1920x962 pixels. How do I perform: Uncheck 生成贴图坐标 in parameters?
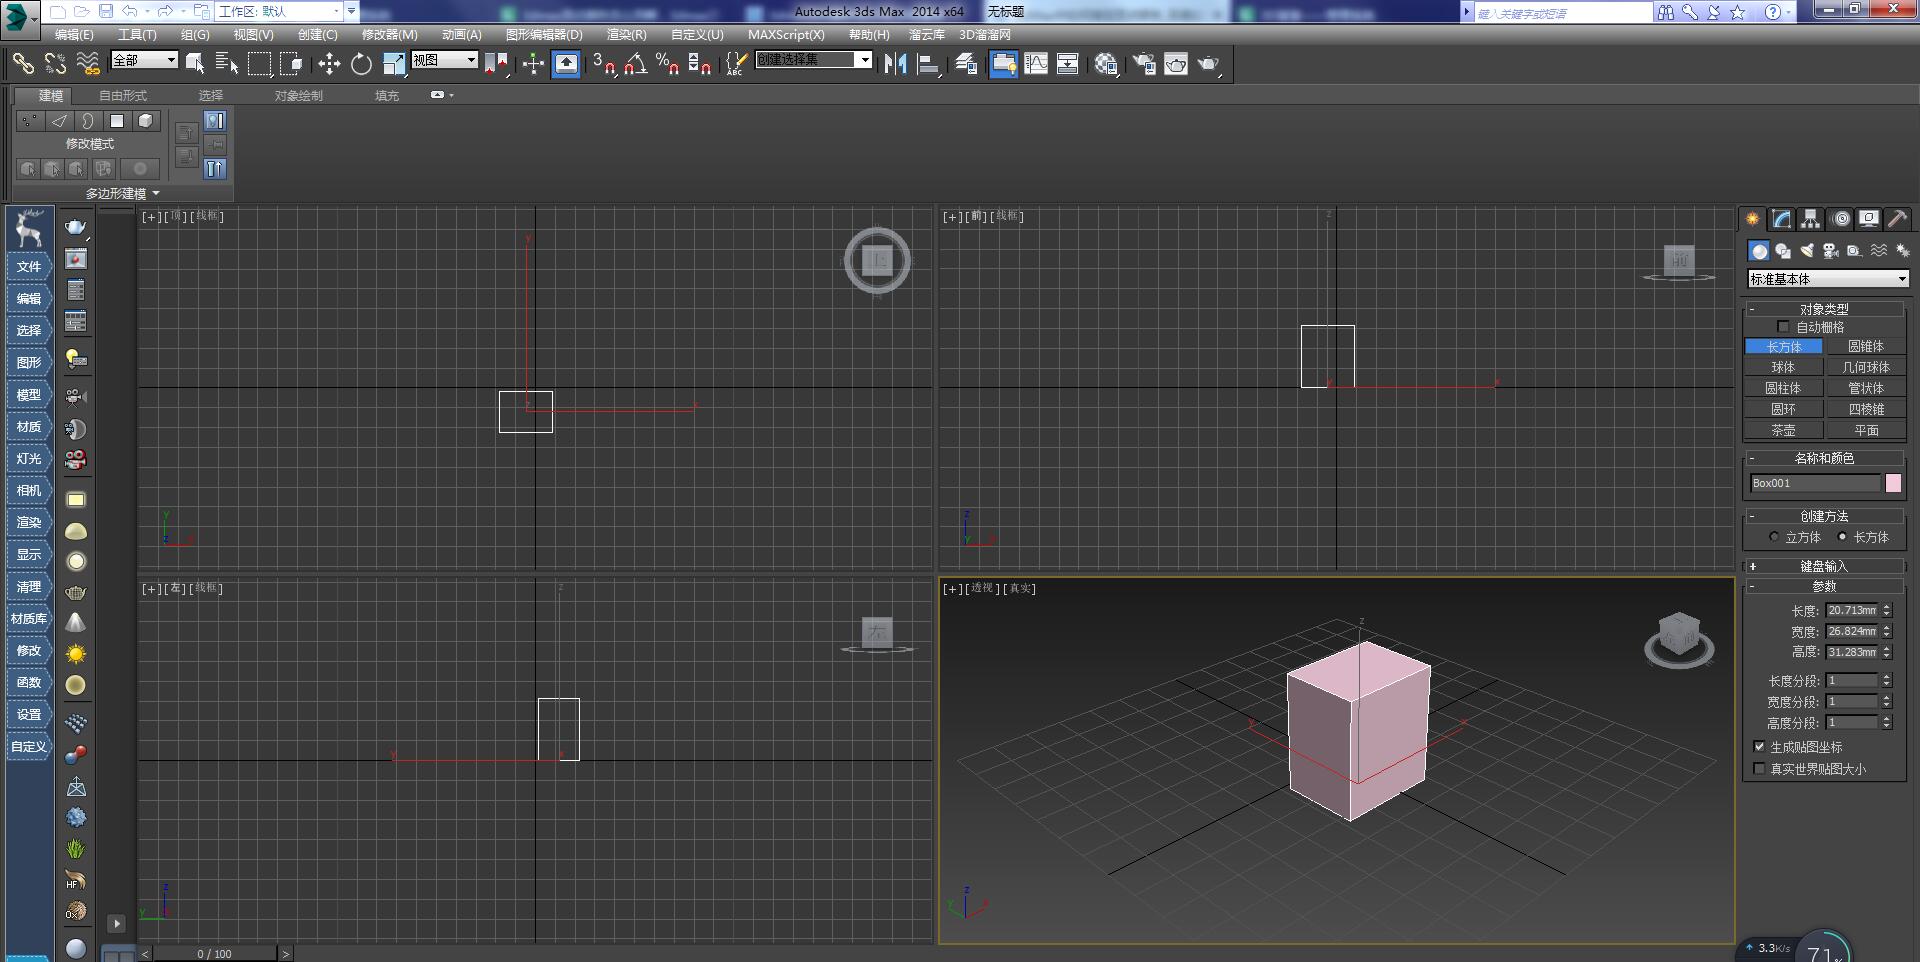(1760, 747)
